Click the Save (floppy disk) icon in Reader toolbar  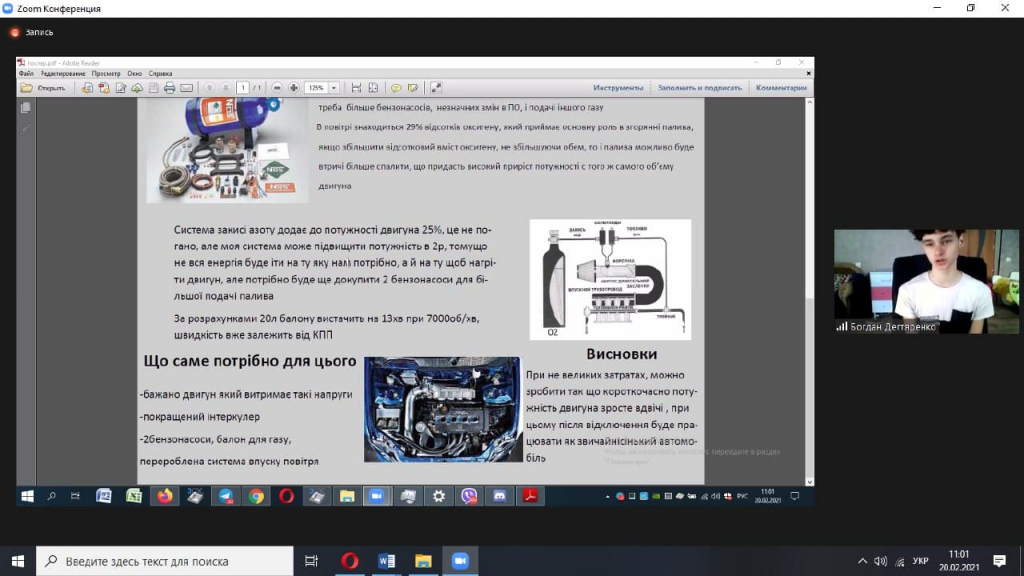point(153,88)
